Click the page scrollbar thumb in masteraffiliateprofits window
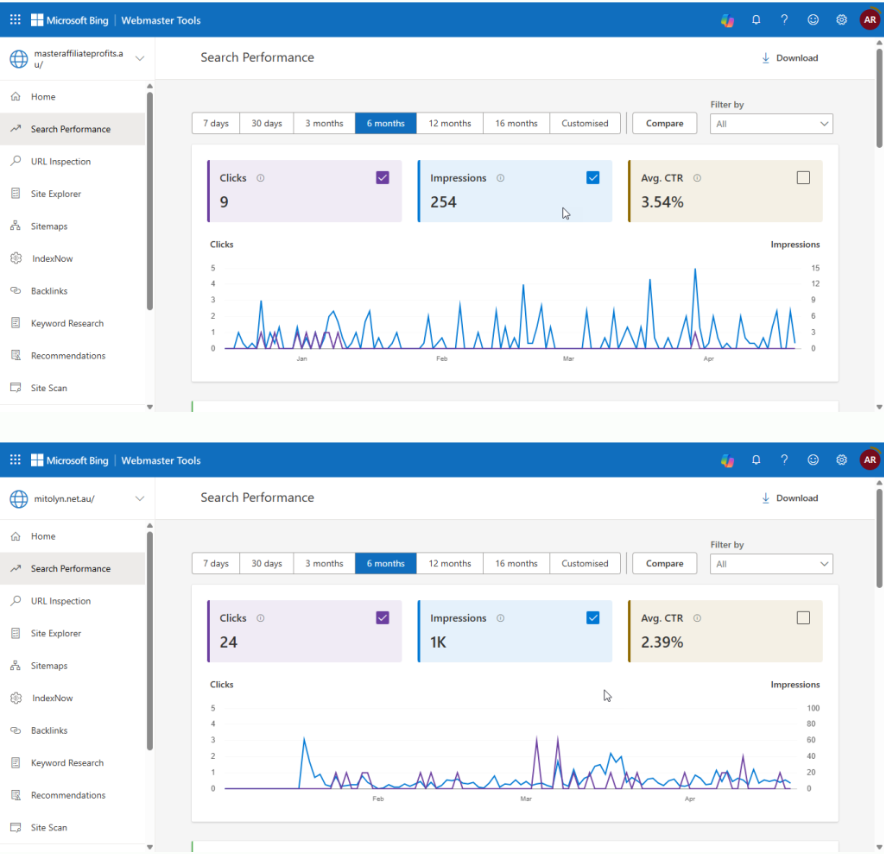 (879, 99)
